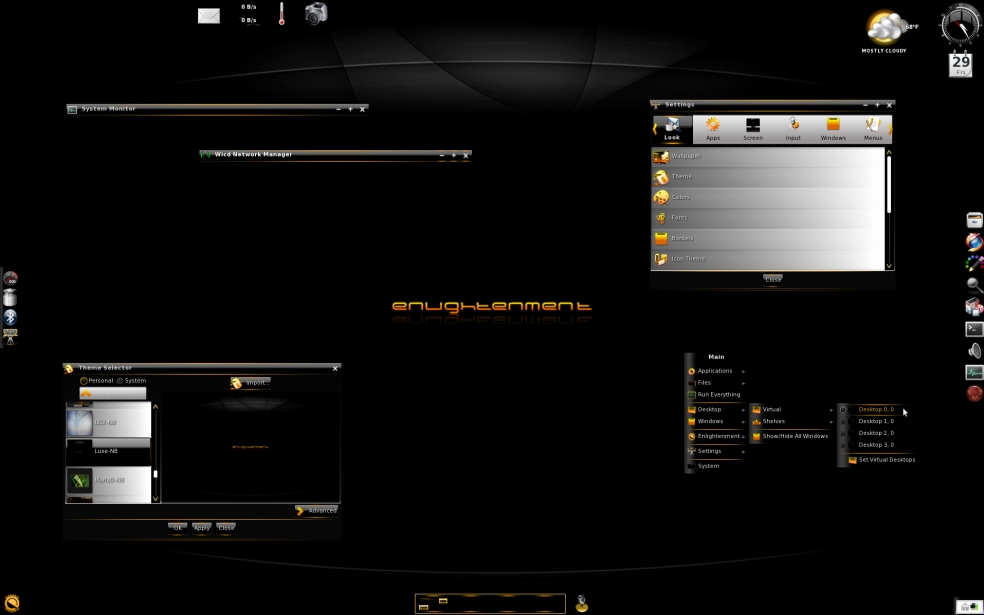Open the Enlightenment start menu button

point(11,603)
